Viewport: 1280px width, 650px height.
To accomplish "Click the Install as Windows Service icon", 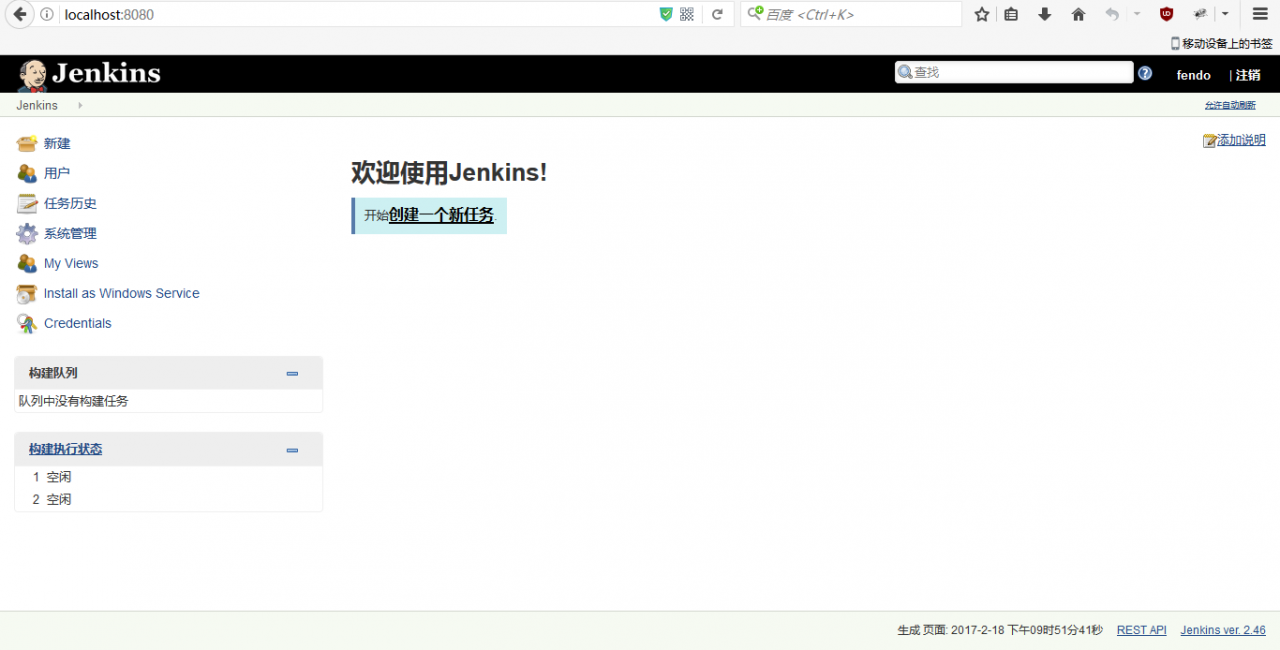I will (27, 293).
